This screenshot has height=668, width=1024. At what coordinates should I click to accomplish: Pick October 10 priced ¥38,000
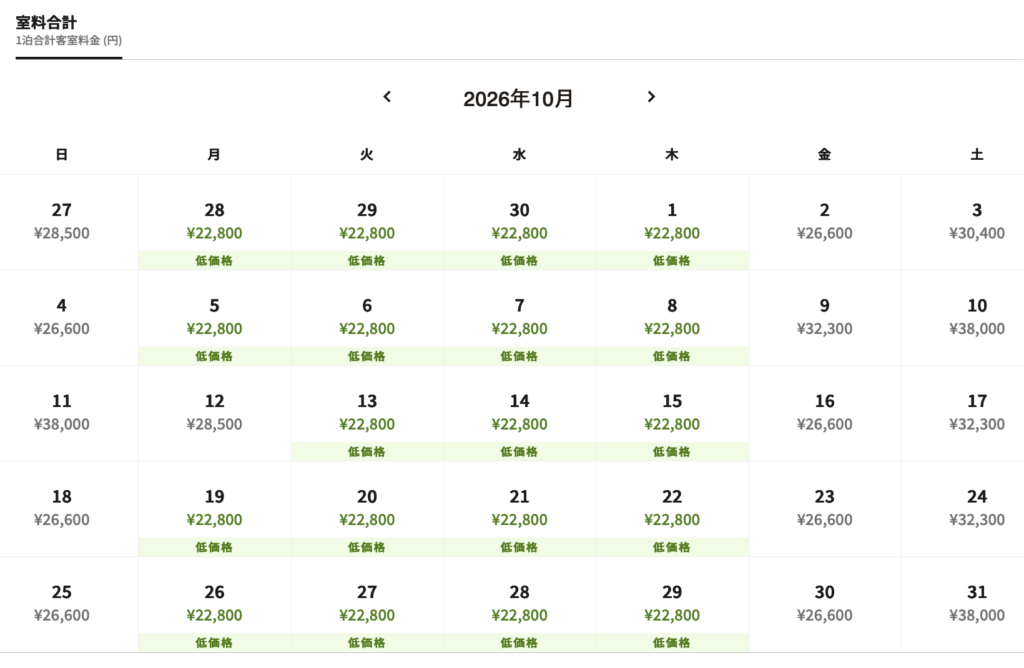click(x=977, y=318)
